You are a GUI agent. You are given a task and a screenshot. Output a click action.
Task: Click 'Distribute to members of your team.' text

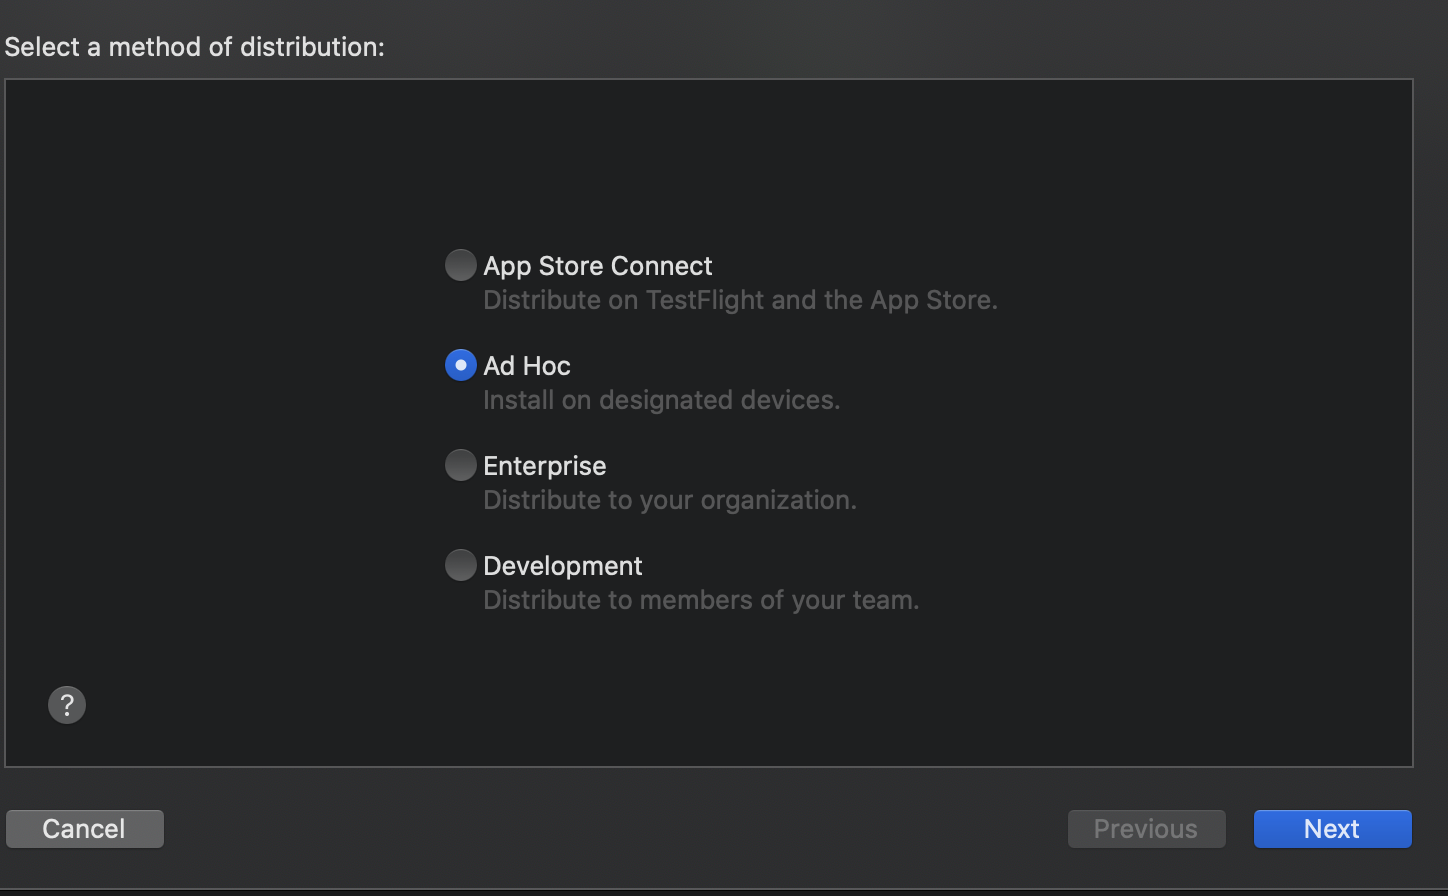click(701, 600)
